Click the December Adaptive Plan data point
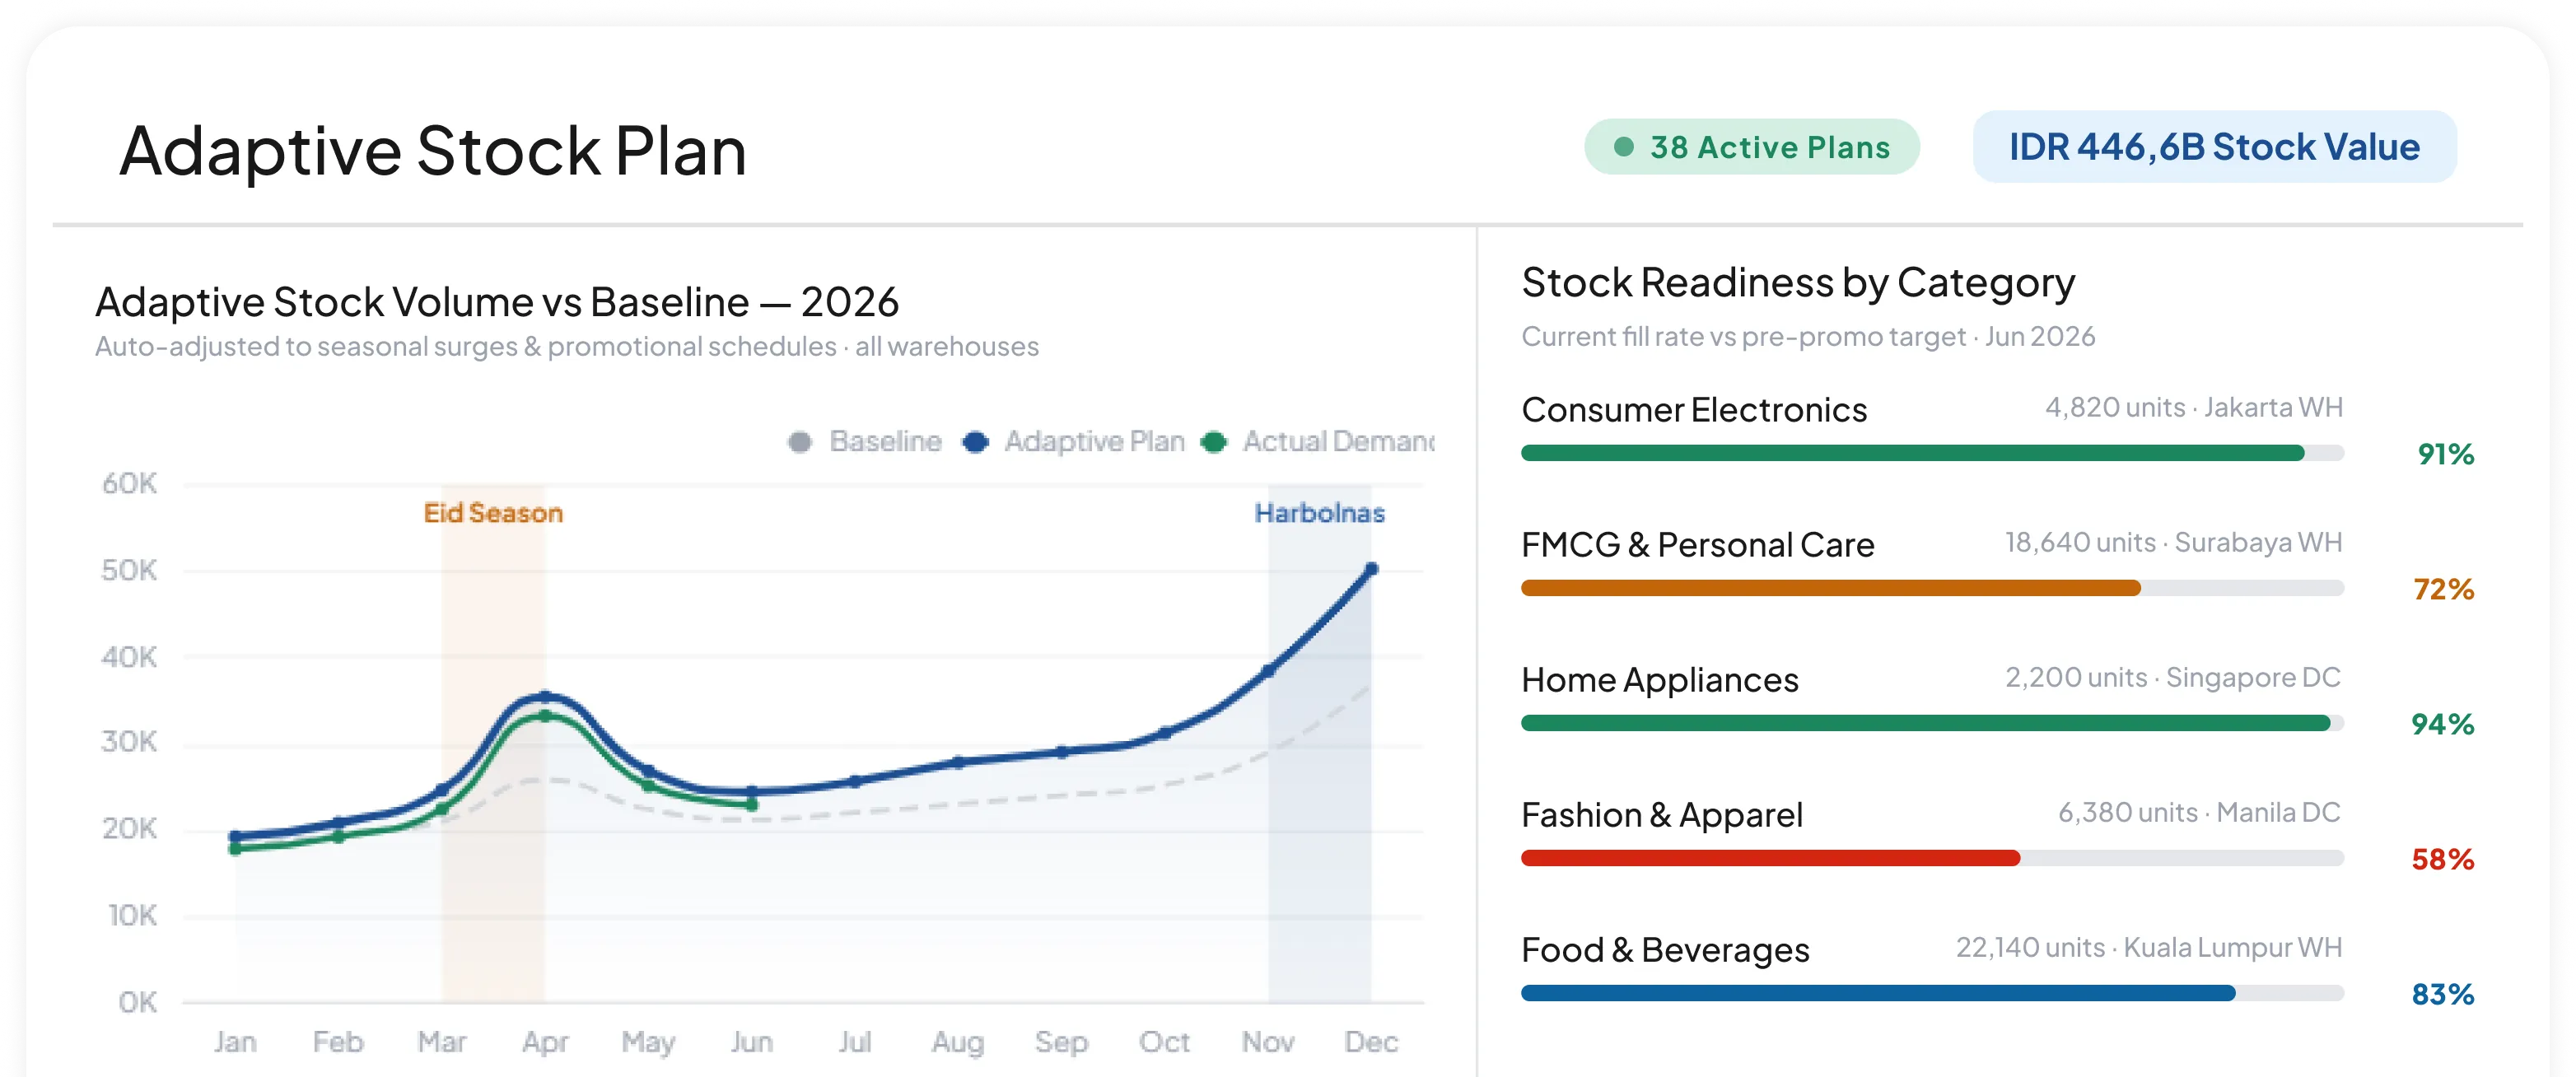The height and width of the screenshot is (1077, 2576). [x=1371, y=569]
